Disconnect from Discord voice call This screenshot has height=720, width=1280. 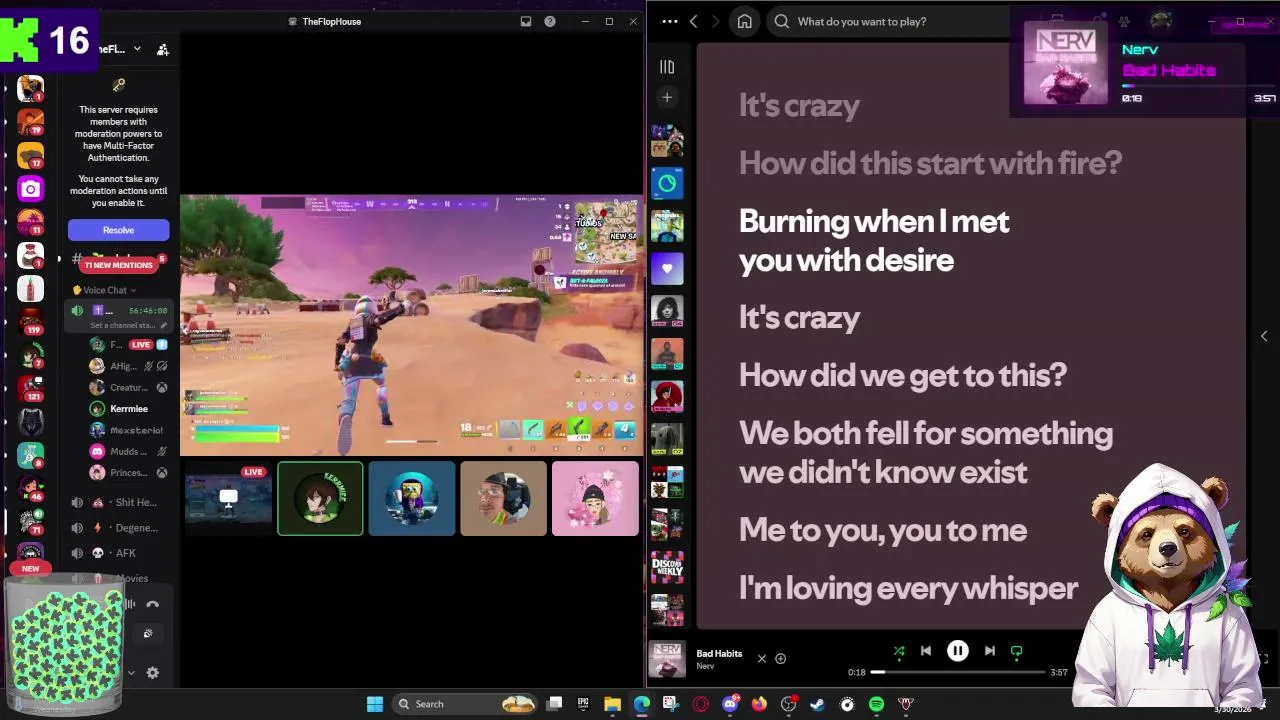pyautogui.click(x=152, y=605)
